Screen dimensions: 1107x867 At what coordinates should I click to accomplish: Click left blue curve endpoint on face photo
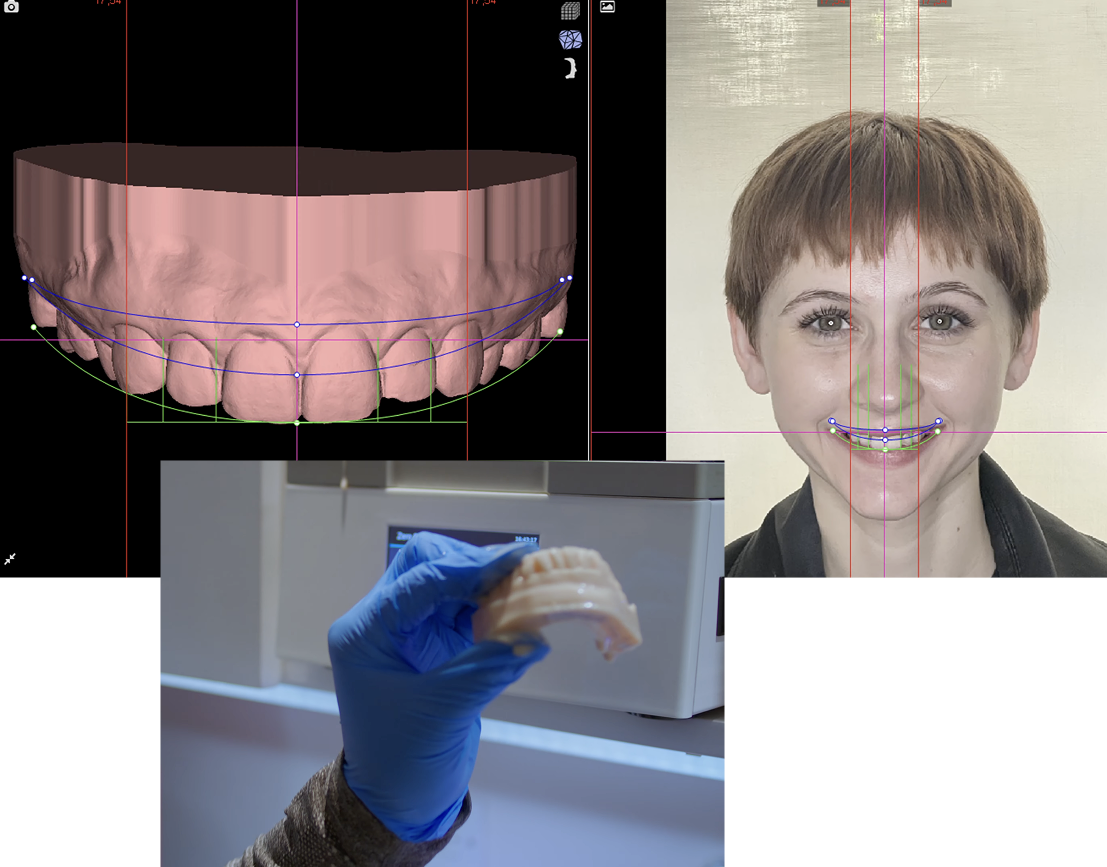[831, 421]
